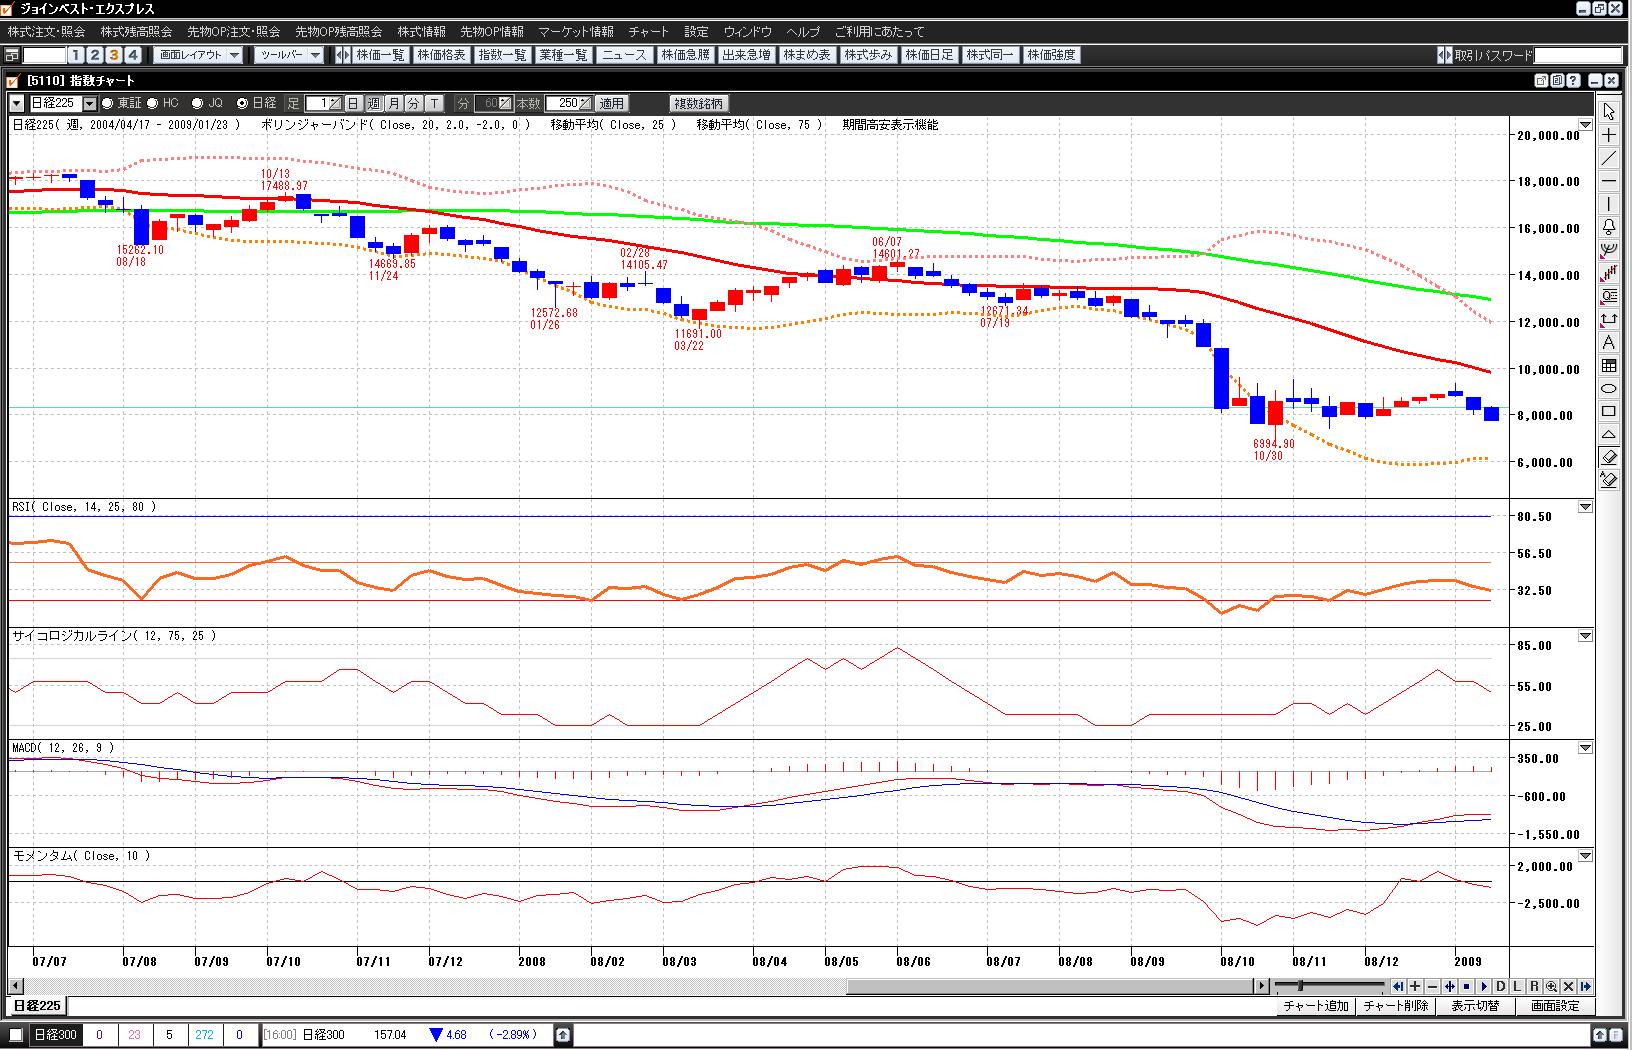Viewport: 1632px width, 1050px height.
Task: Click the eraser tool icon
Action: coord(1609,457)
